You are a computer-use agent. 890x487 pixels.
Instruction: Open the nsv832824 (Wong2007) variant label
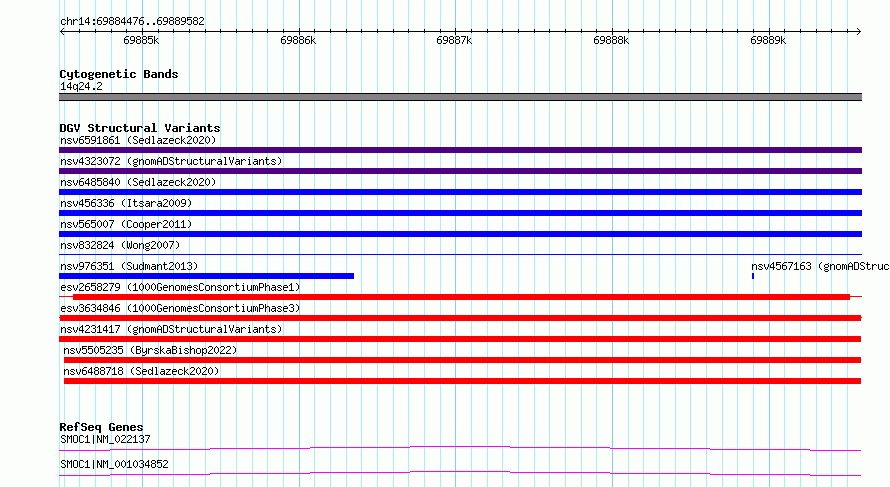pyautogui.click(x=120, y=245)
